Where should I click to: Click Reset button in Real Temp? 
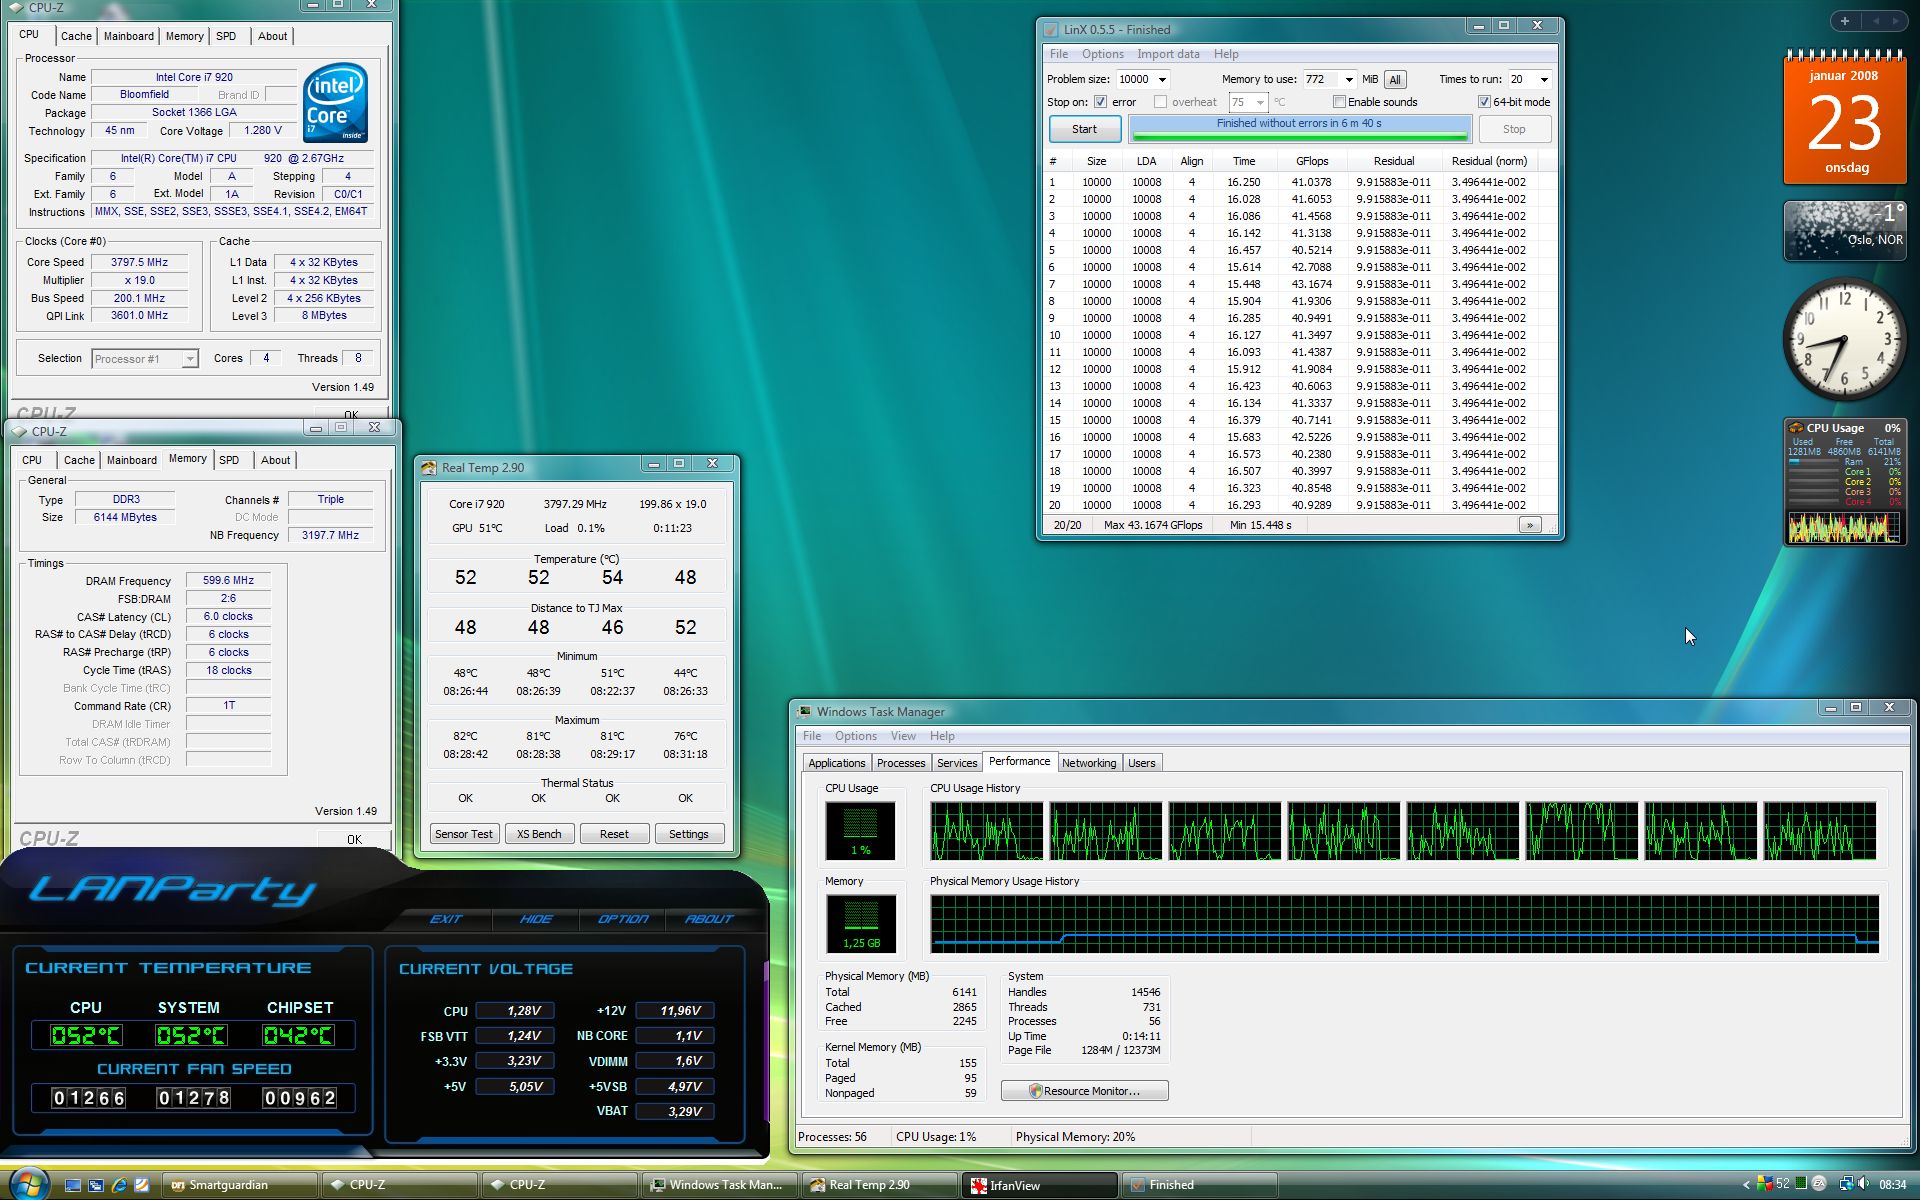coord(614,834)
